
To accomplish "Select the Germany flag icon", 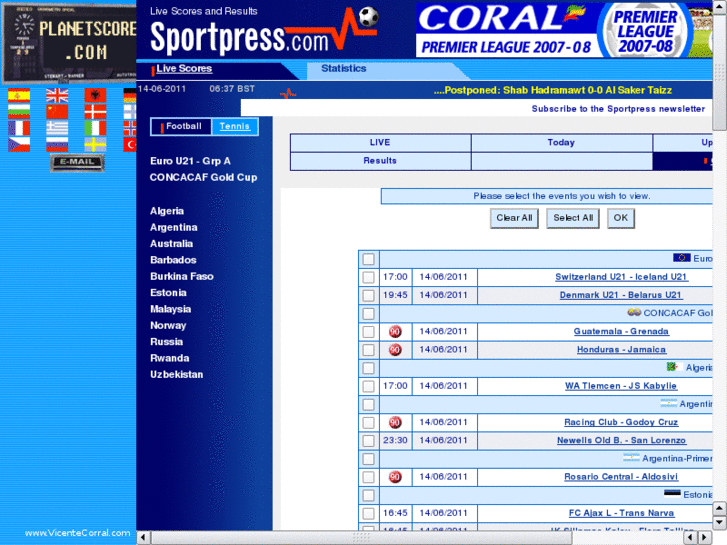I will pos(129,96).
